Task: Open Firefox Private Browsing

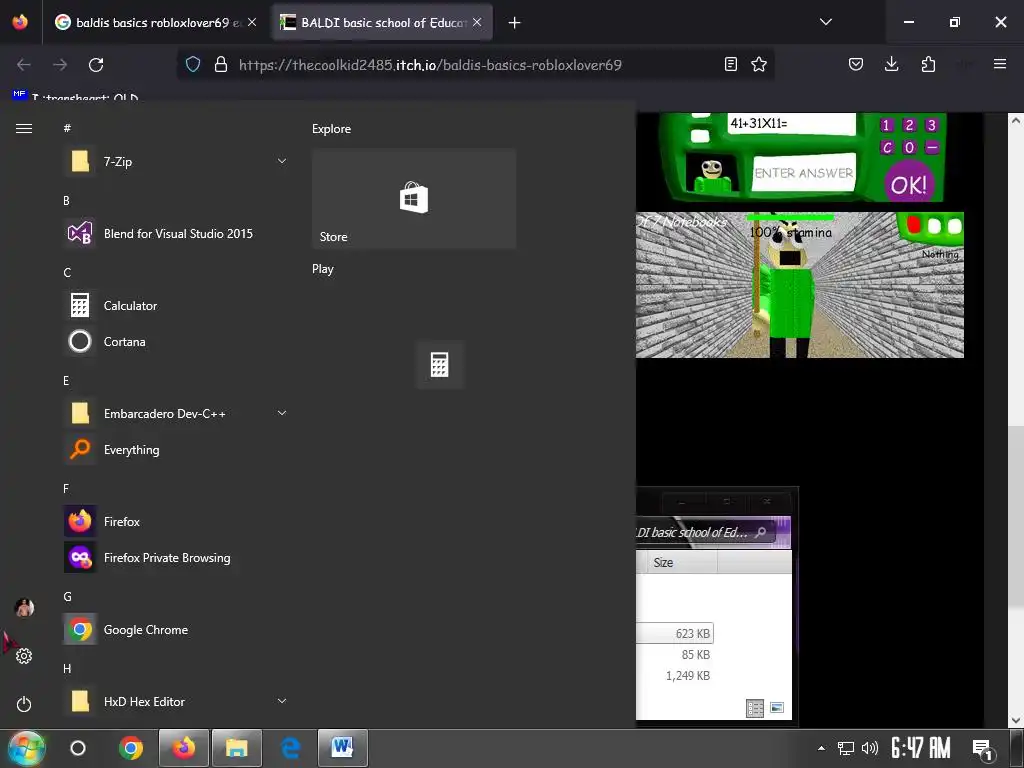Action: pyautogui.click(x=175, y=557)
